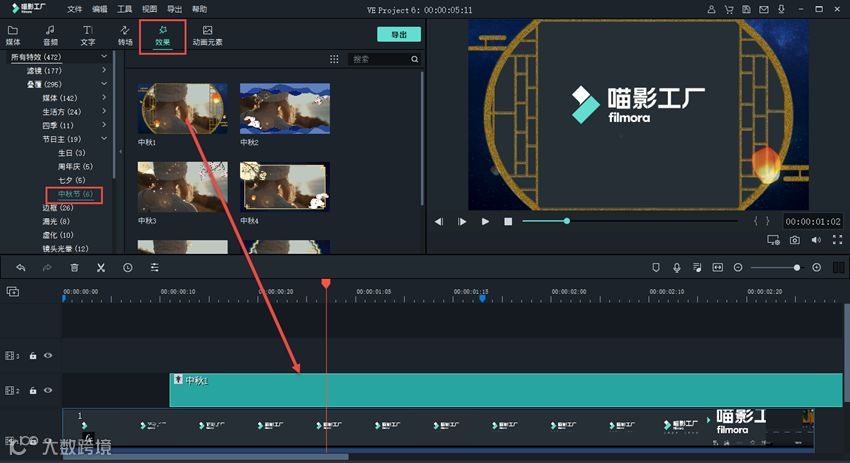Zoom in the timeline with plus icon
Image resolution: width=850 pixels, height=463 pixels.
[816, 267]
